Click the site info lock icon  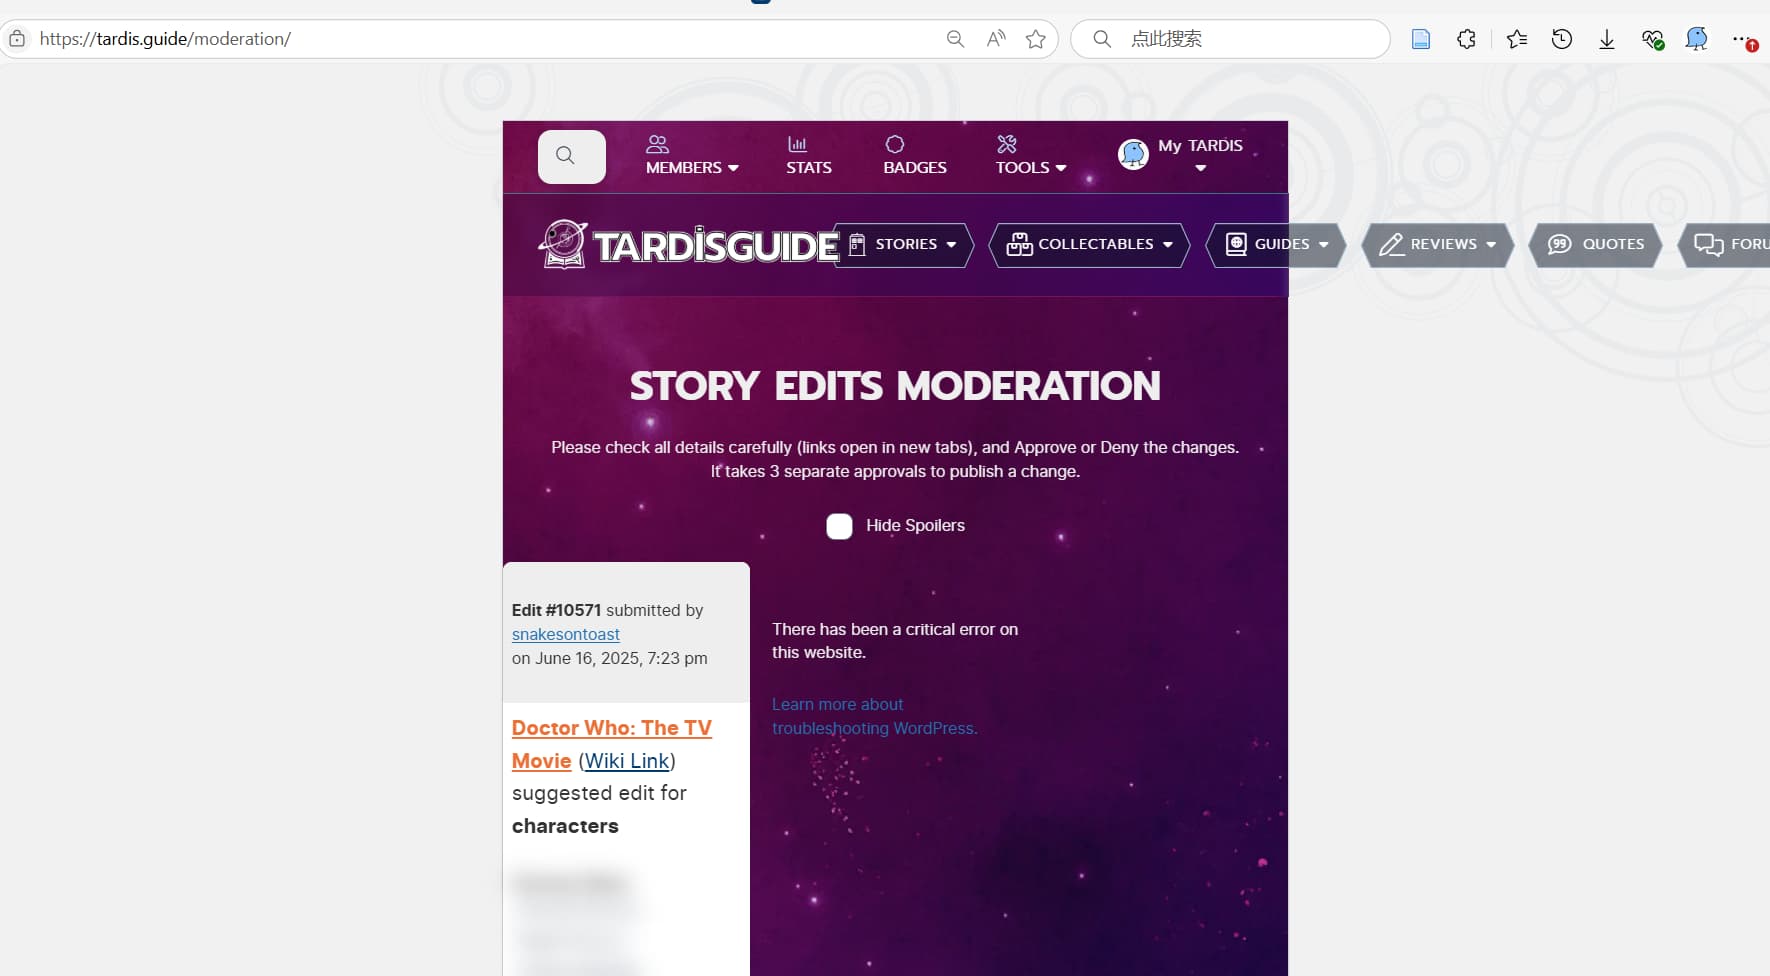[x=17, y=39]
